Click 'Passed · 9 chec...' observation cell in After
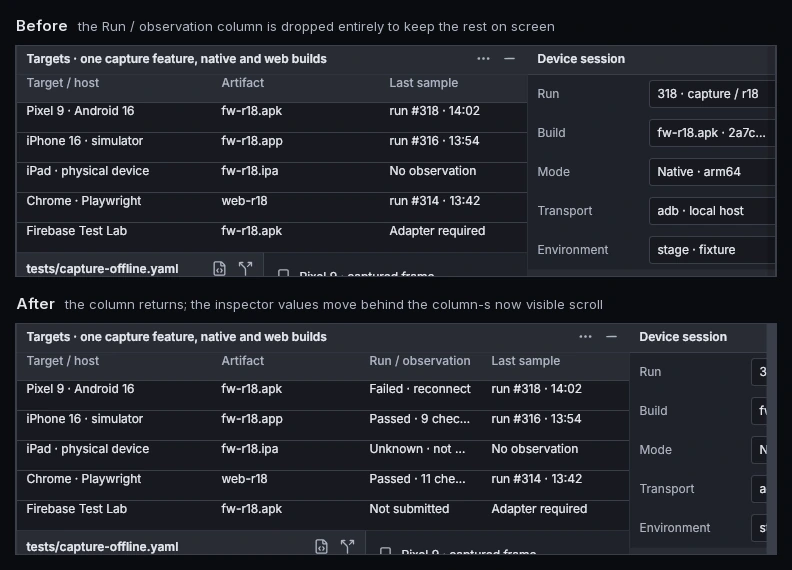Screen dimensions: 792x570 pos(419,419)
